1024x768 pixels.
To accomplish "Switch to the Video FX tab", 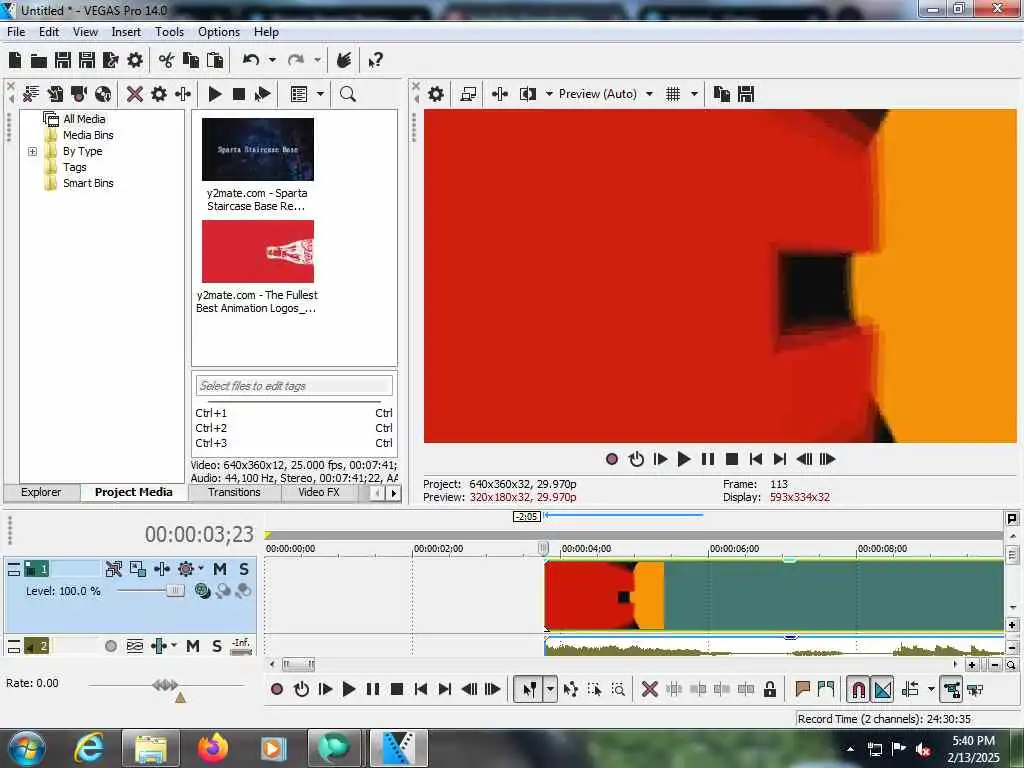I will (x=319, y=492).
